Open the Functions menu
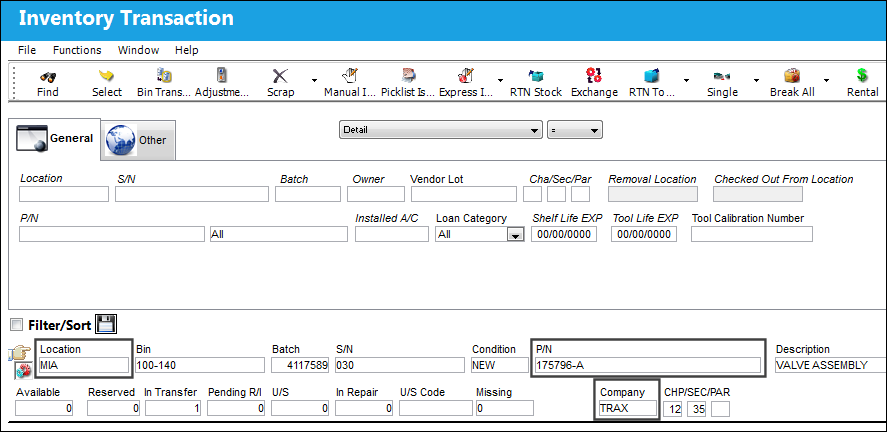887x432 pixels. coord(77,50)
